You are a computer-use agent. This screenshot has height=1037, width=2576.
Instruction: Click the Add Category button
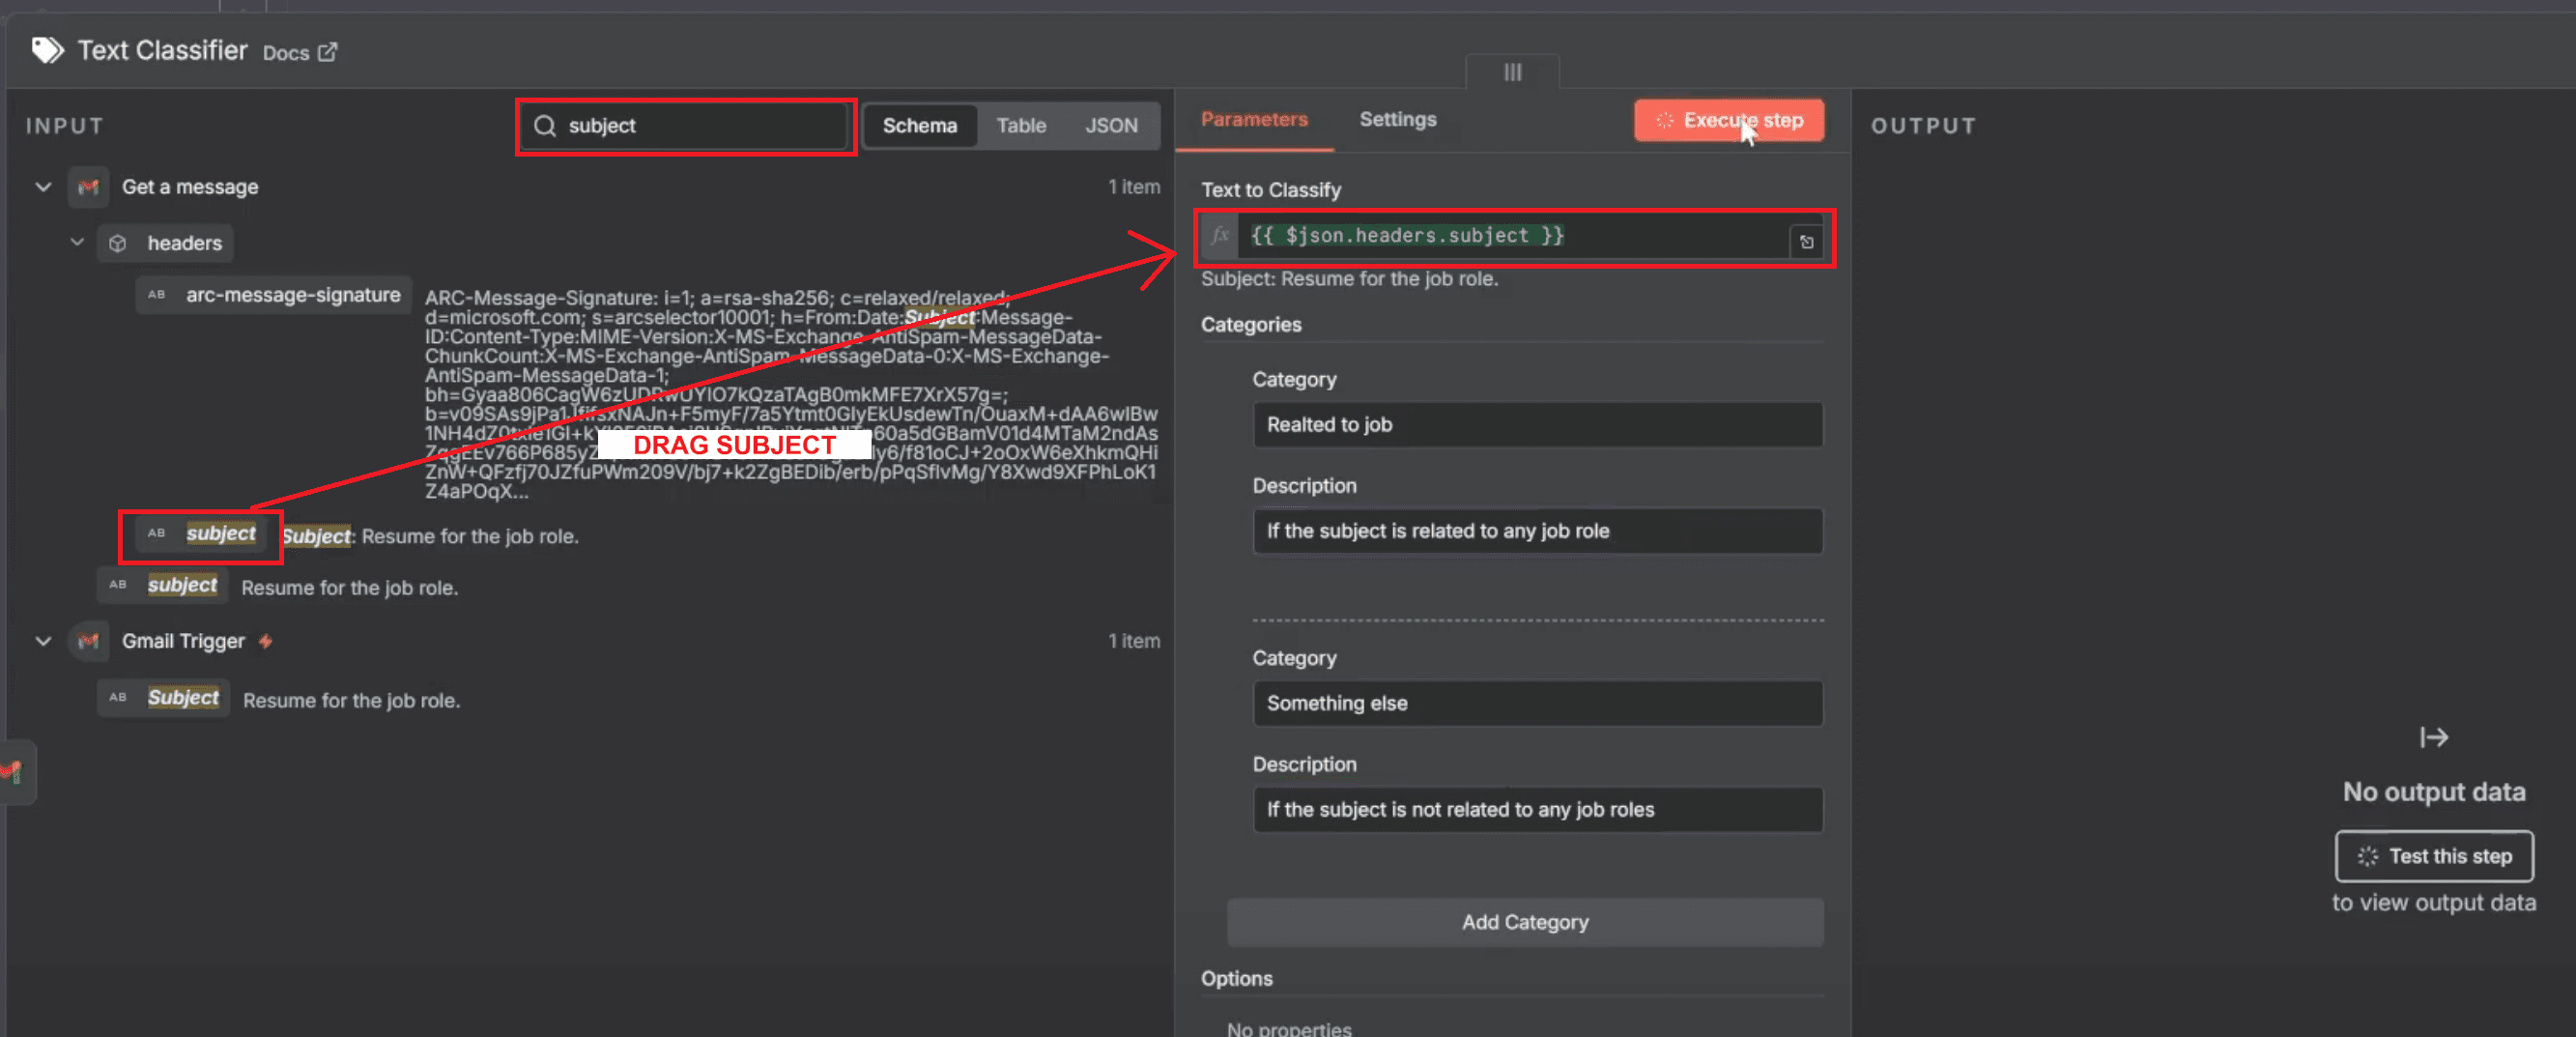[1525, 922]
